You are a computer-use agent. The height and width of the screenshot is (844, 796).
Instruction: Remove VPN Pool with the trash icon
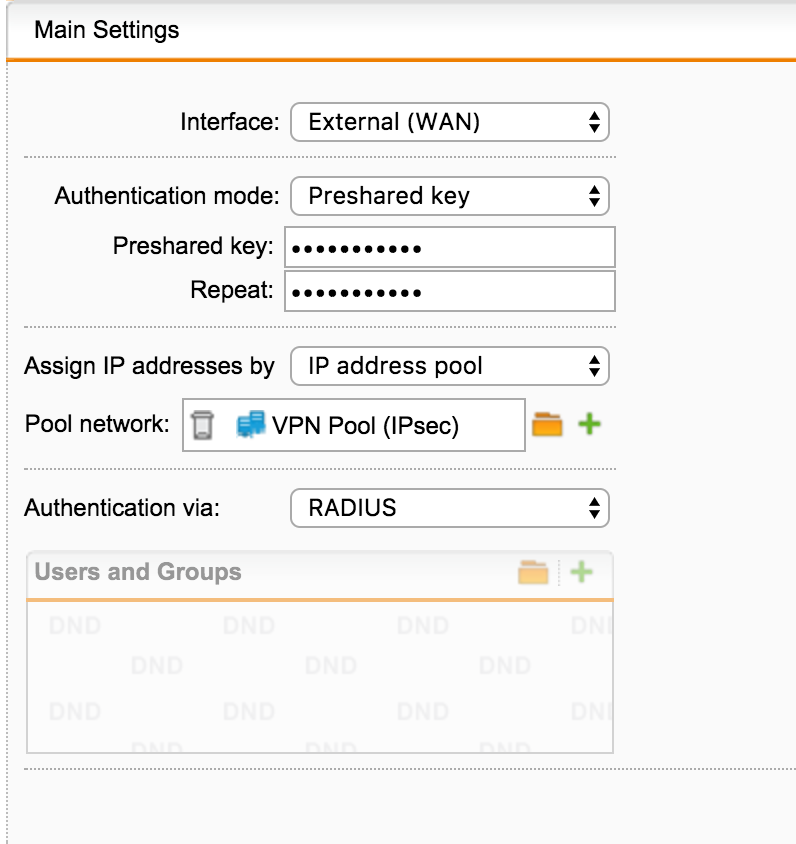pos(202,425)
